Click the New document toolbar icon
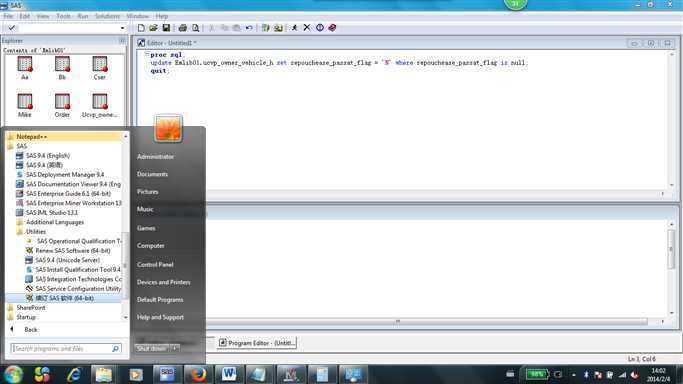This screenshot has width=683, height=384. pyautogui.click(x=141, y=28)
